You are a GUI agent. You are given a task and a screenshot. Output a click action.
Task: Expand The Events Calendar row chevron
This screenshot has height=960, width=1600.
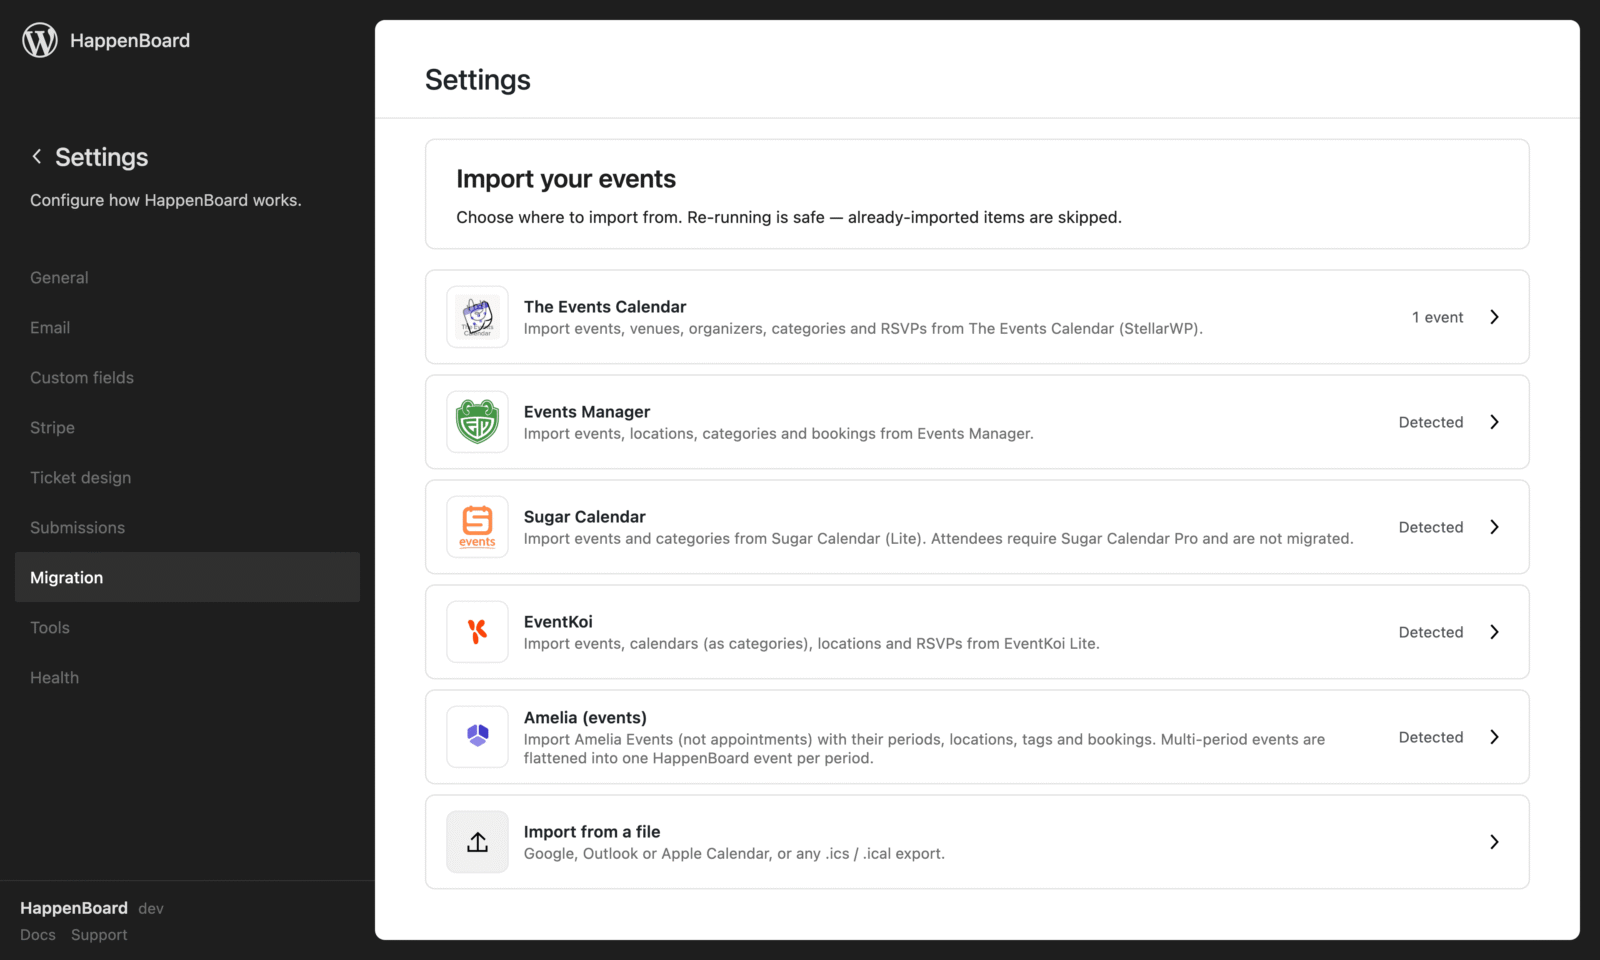pyautogui.click(x=1494, y=317)
